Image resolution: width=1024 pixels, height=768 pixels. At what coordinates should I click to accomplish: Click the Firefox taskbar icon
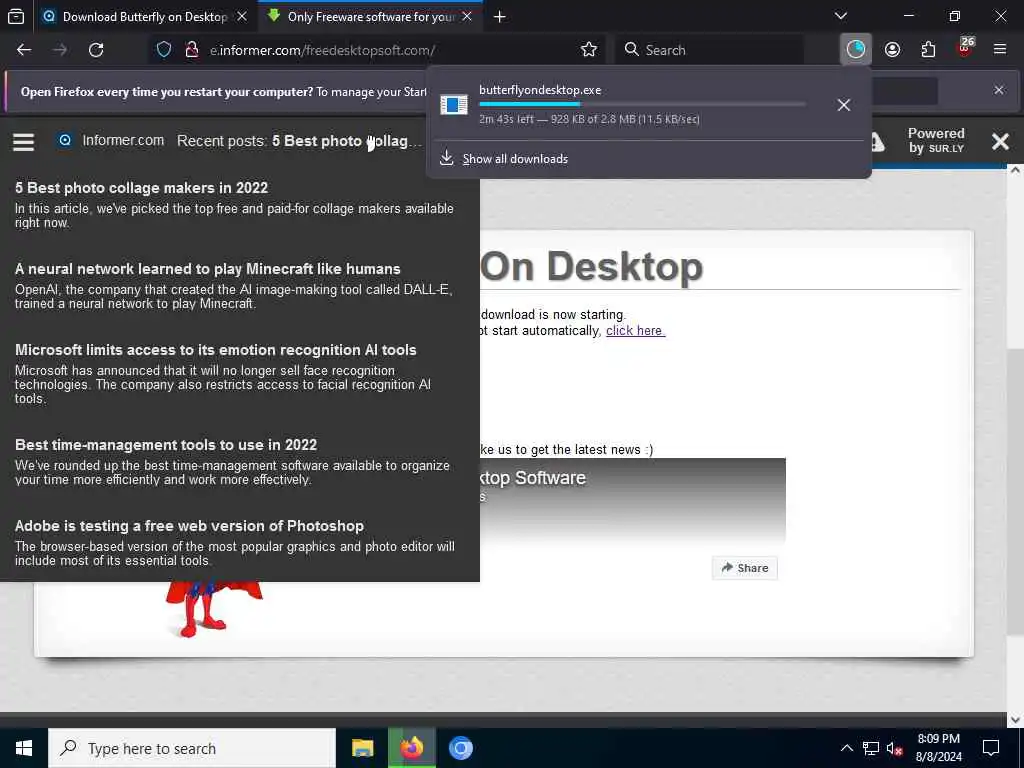[411, 748]
